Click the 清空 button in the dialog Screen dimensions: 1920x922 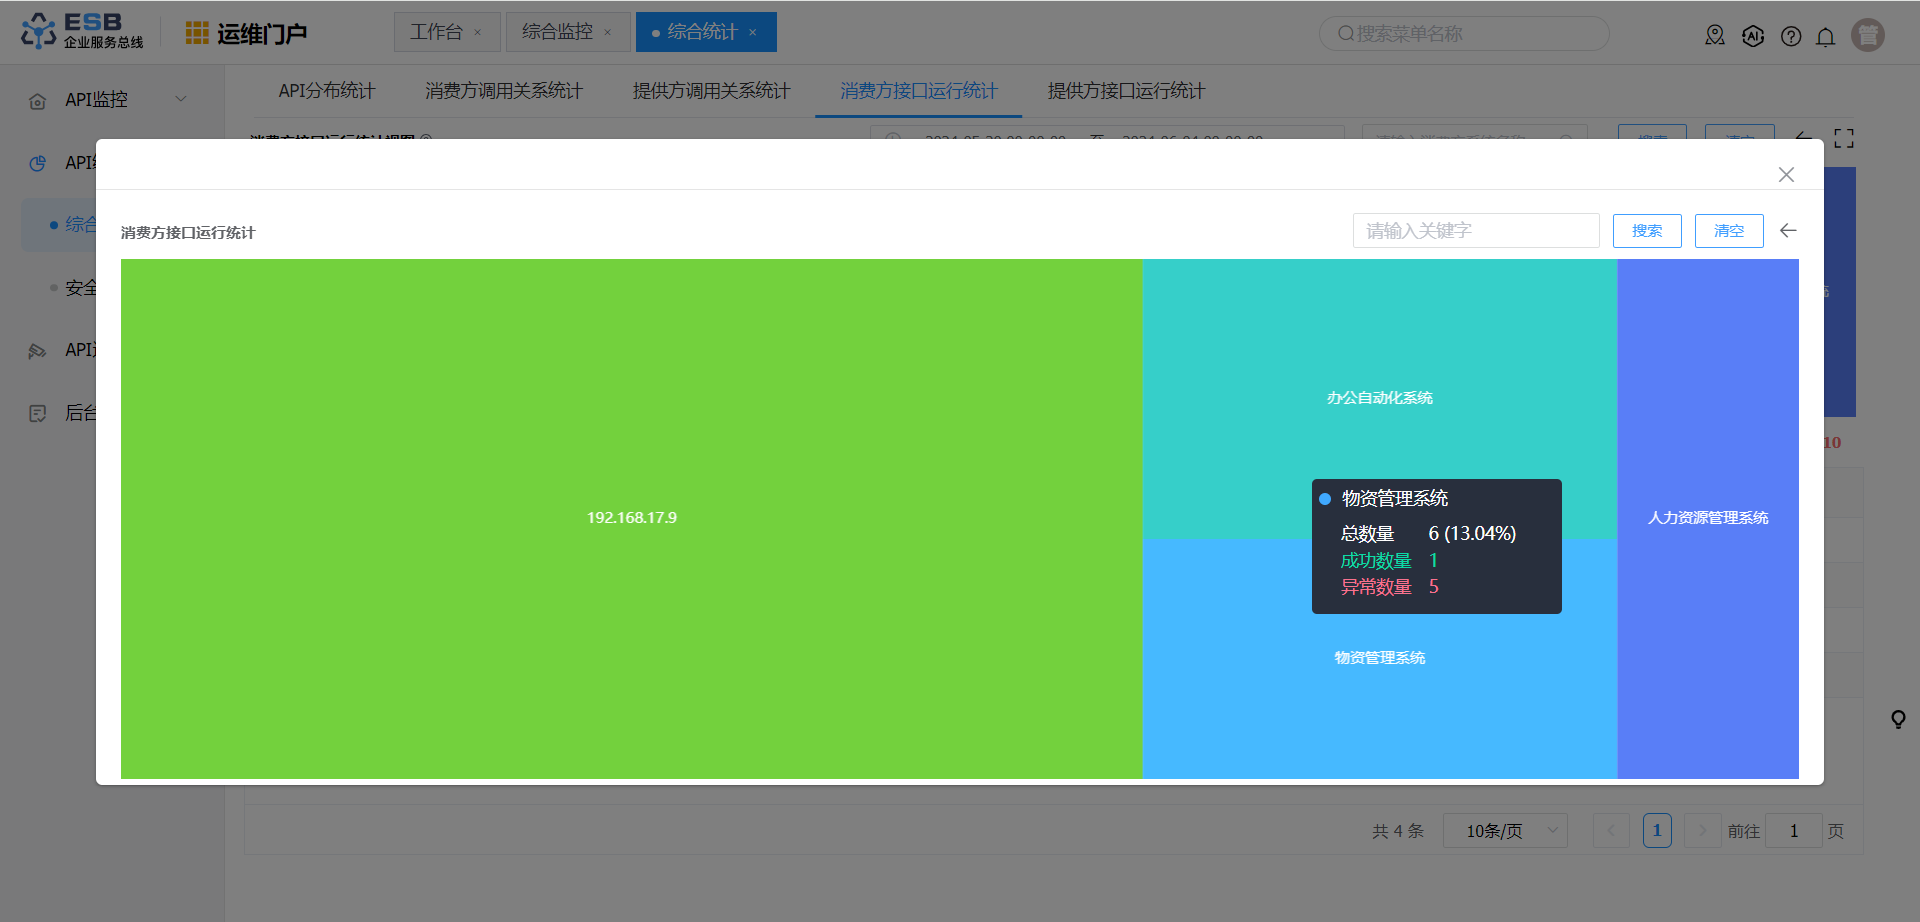click(1728, 231)
